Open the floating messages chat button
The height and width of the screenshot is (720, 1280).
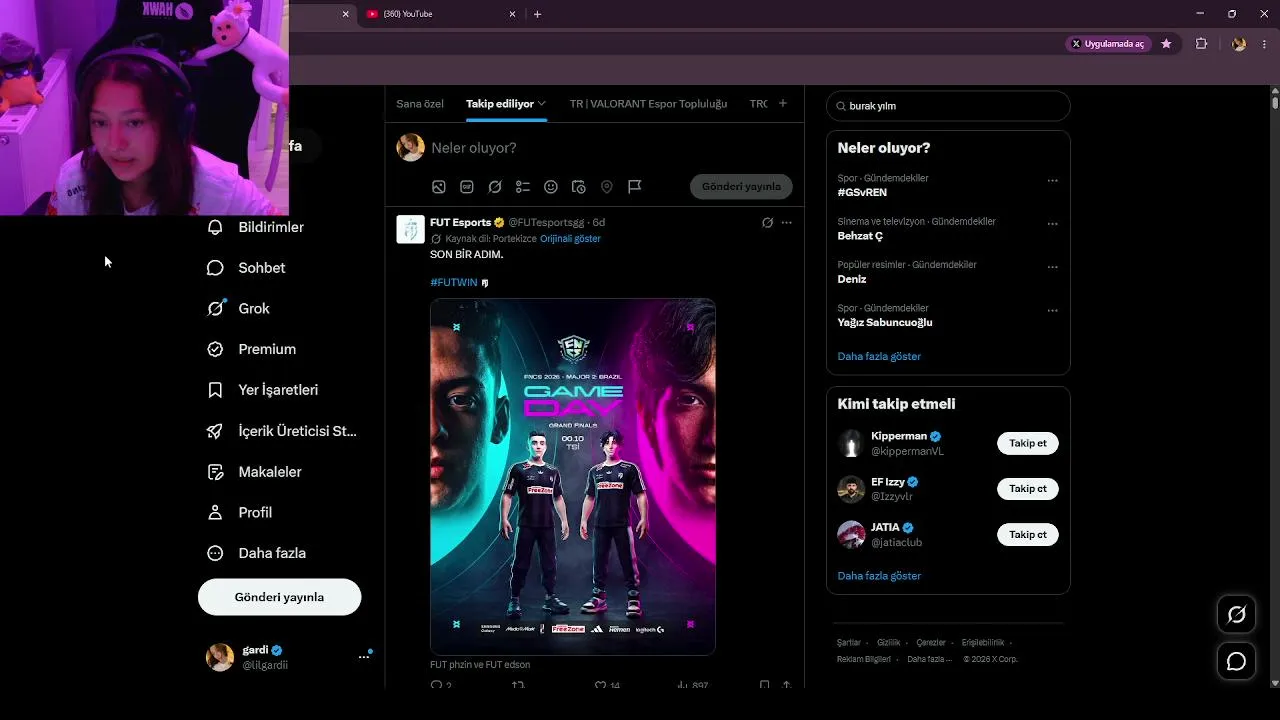click(1236, 661)
